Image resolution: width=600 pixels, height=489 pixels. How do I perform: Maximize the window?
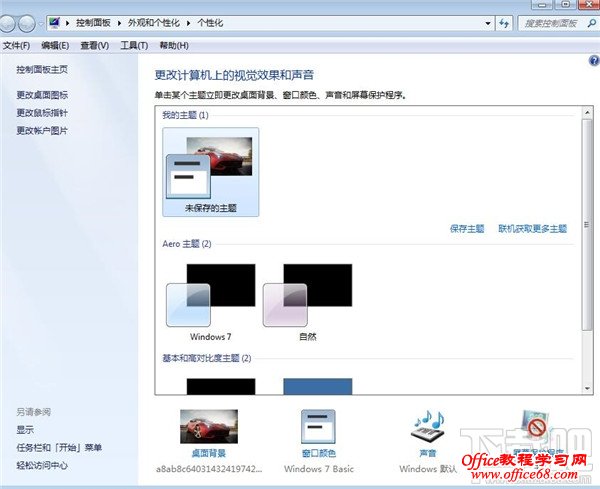click(x=566, y=4)
